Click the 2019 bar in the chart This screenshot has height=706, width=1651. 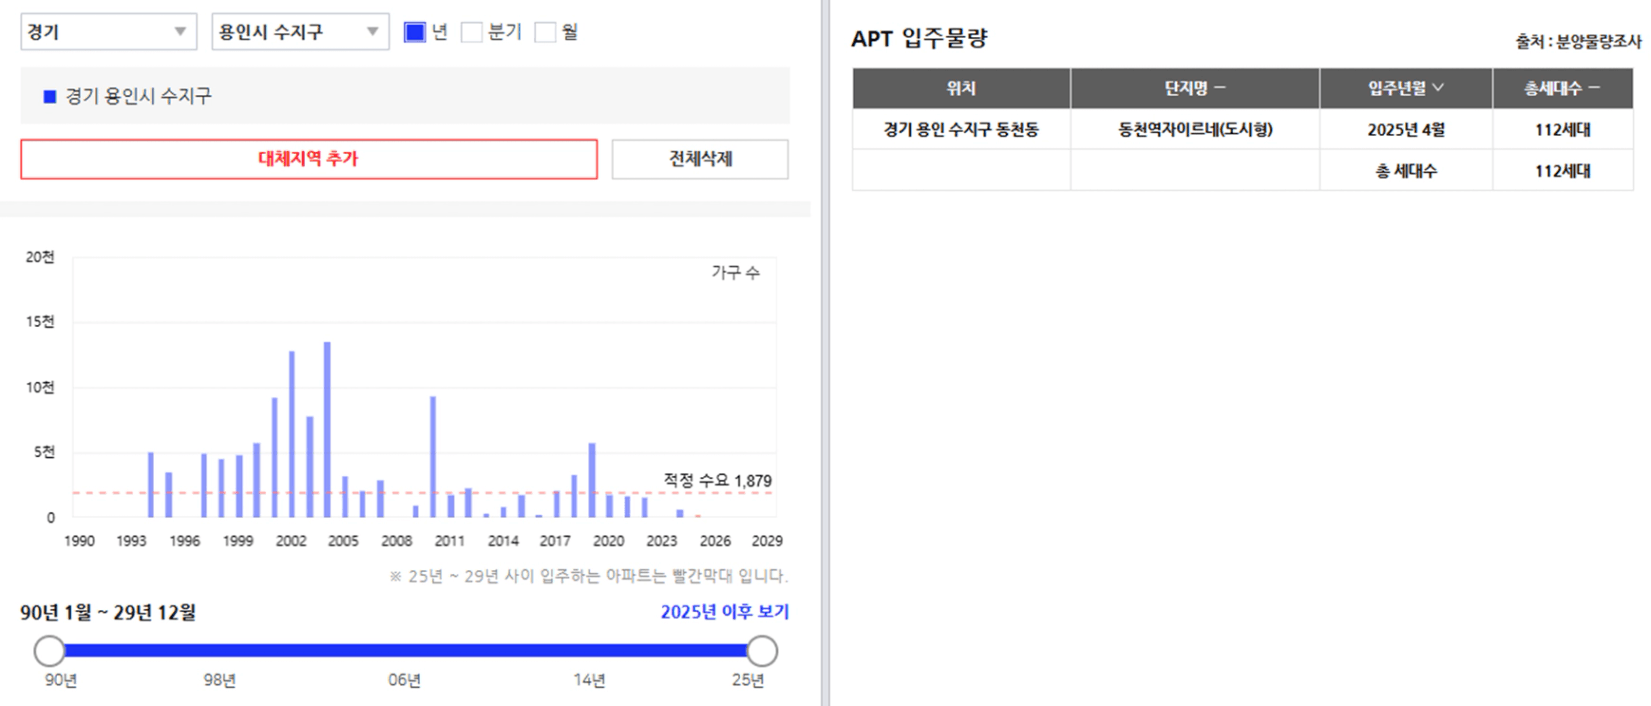pyautogui.click(x=592, y=480)
